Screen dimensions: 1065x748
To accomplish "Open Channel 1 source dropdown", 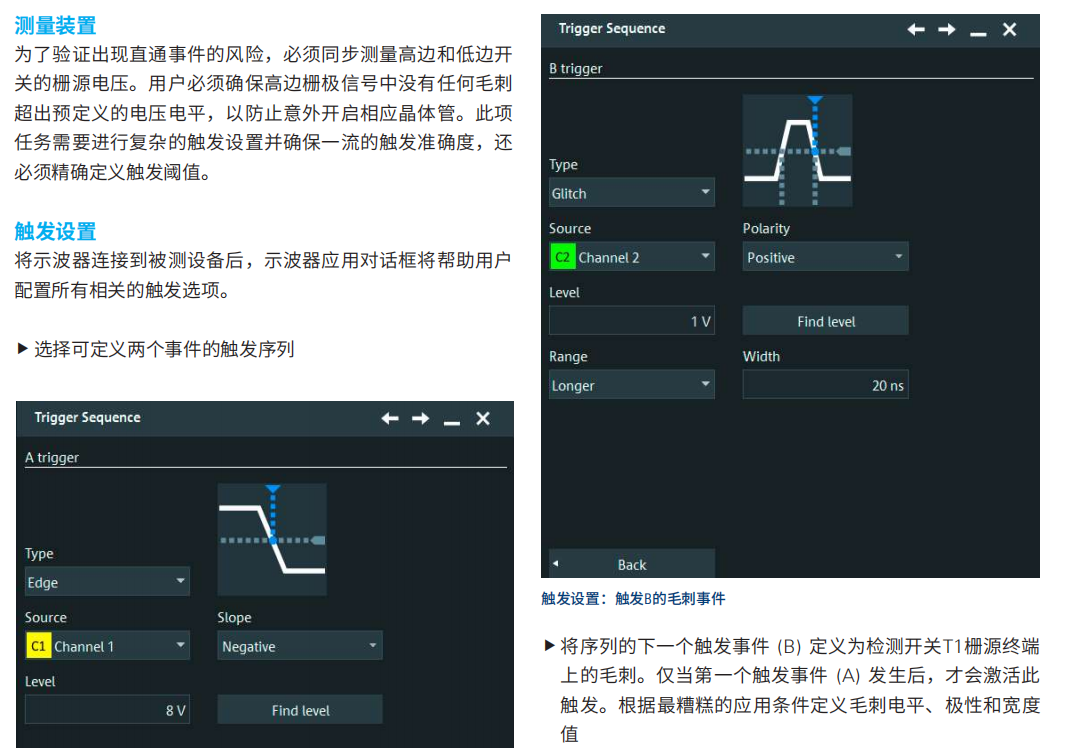I will click(x=107, y=646).
